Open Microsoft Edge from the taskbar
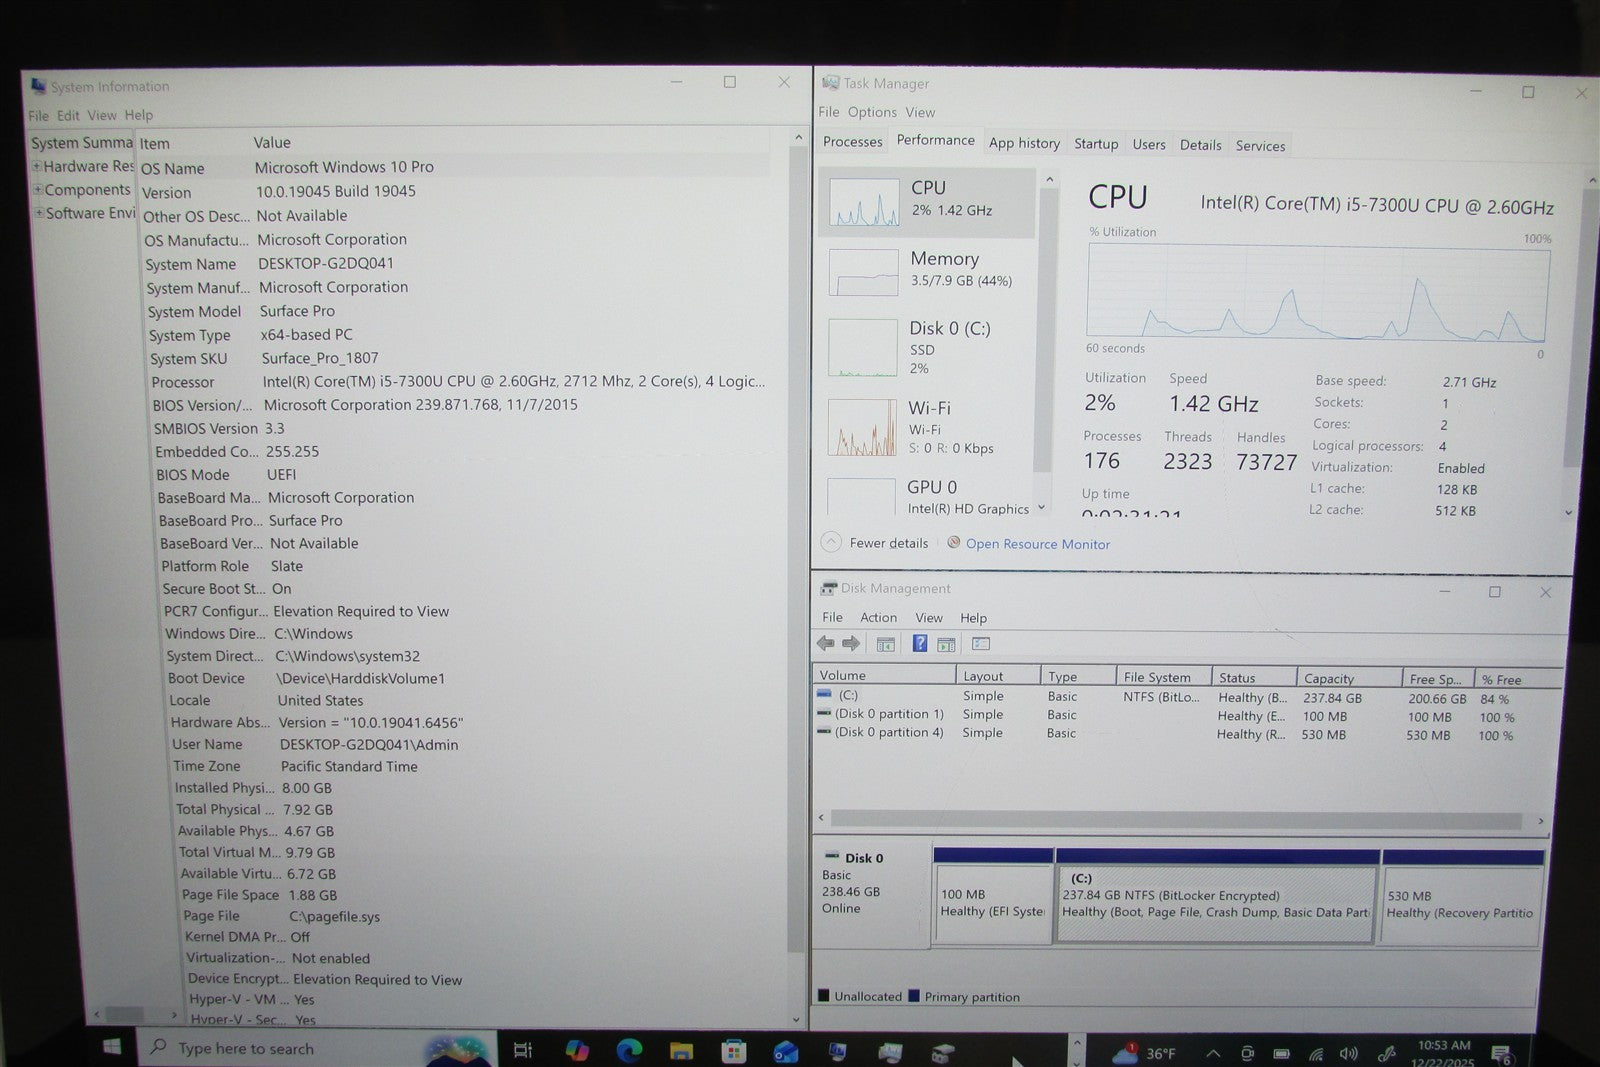Viewport: 1600px width, 1067px height. [629, 1050]
